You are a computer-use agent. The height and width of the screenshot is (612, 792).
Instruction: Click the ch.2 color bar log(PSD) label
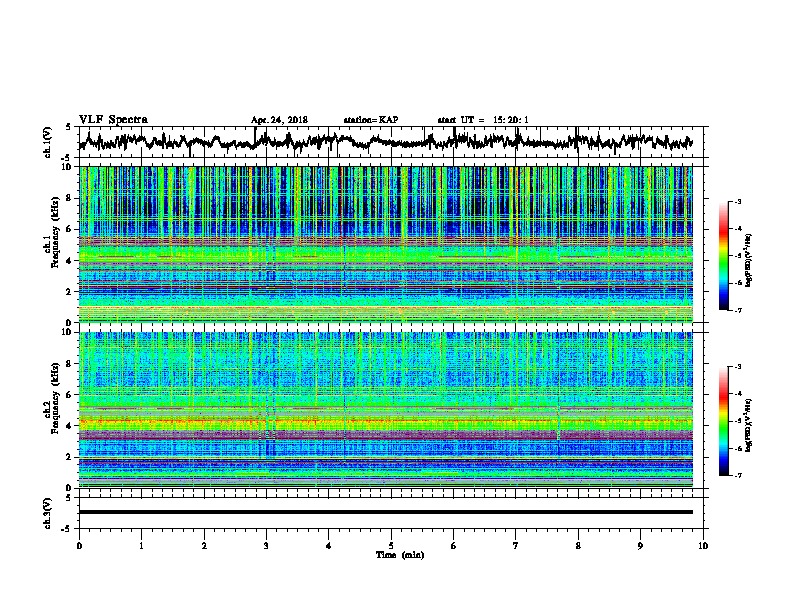coord(749,425)
